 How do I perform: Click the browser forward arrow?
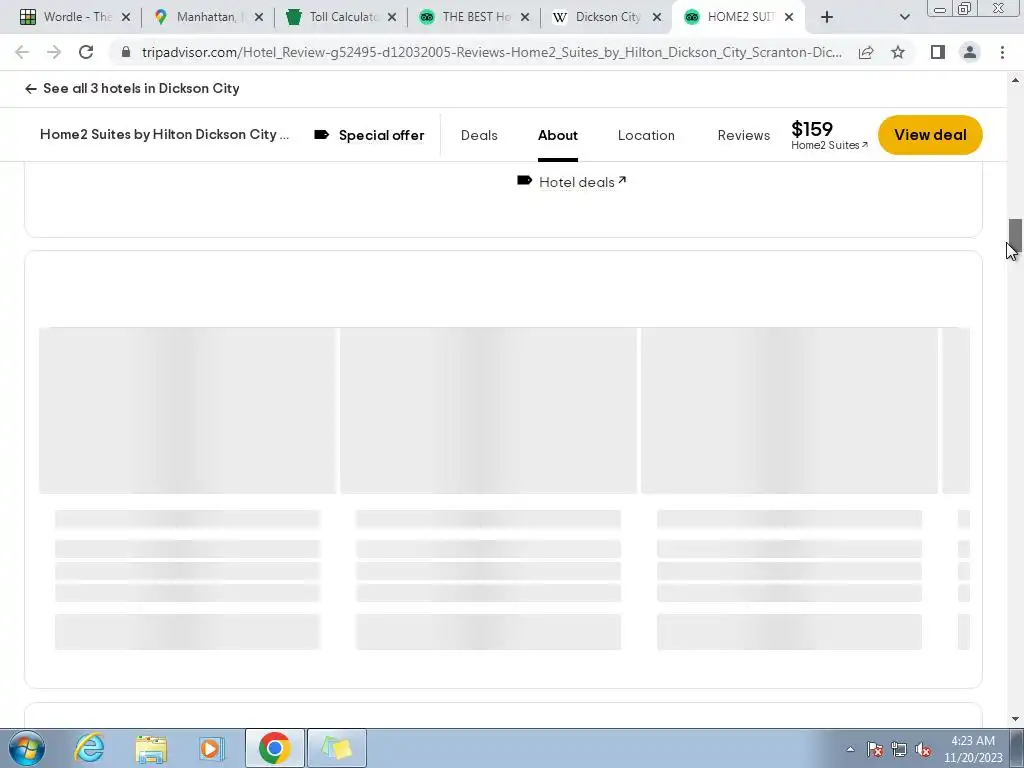click(x=54, y=52)
